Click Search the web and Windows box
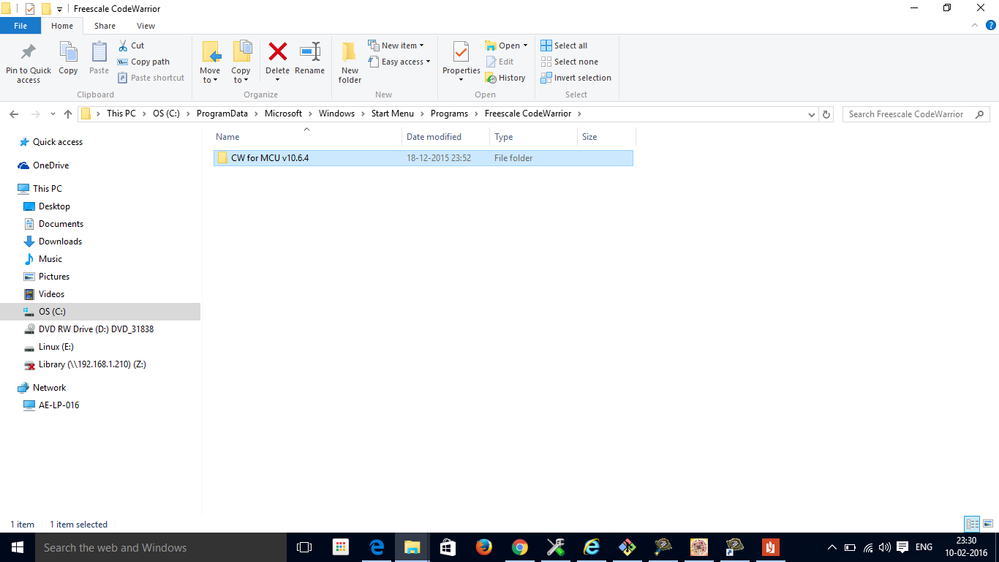Viewport: 999px width, 562px height. pyautogui.click(x=159, y=547)
